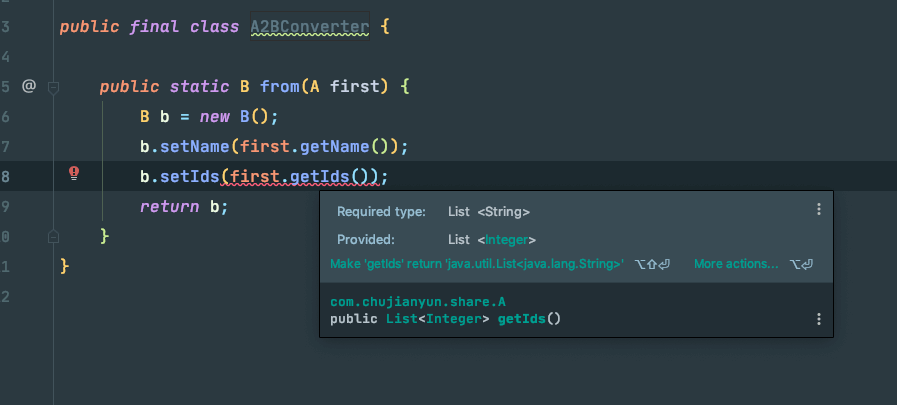Click the @ gutter icon beside line 5
The height and width of the screenshot is (405, 897).
click(29, 86)
